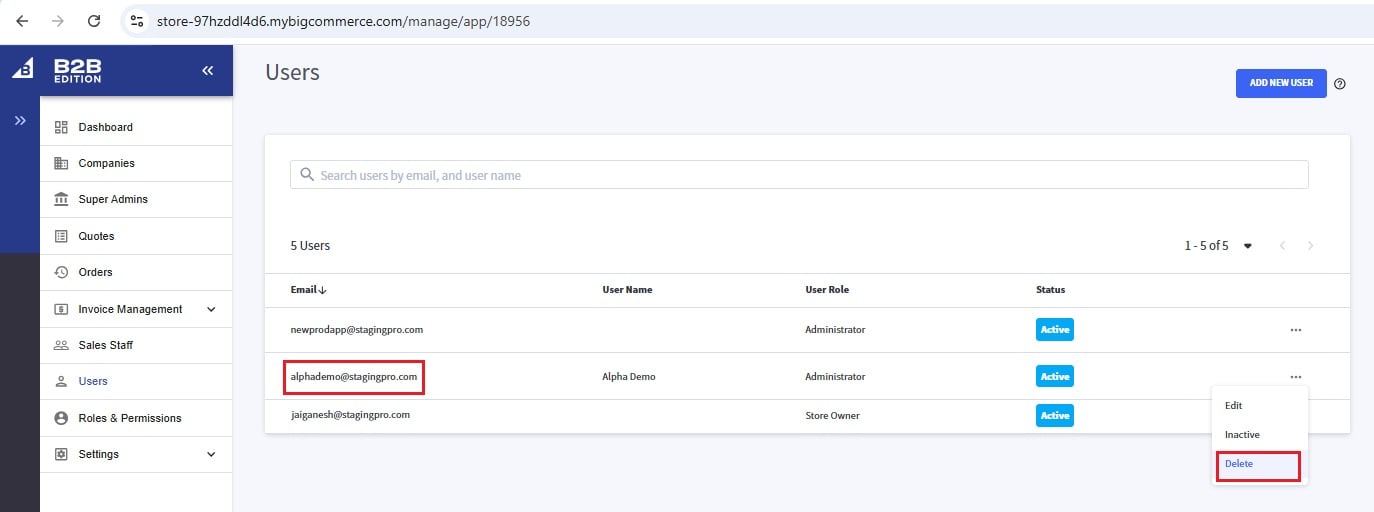Image resolution: width=1374 pixels, height=512 pixels.
Task: Click email alphademo@stagingpro.com
Action: (353, 377)
